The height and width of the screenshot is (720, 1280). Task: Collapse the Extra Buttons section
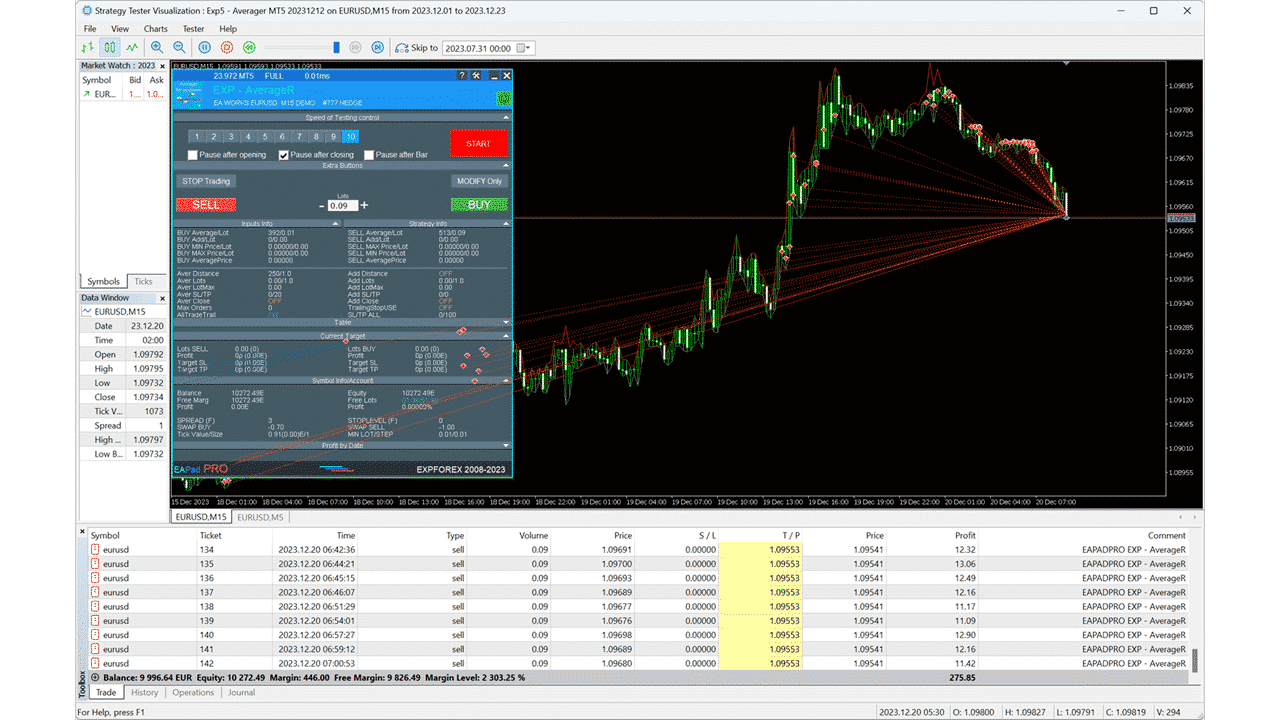point(506,165)
